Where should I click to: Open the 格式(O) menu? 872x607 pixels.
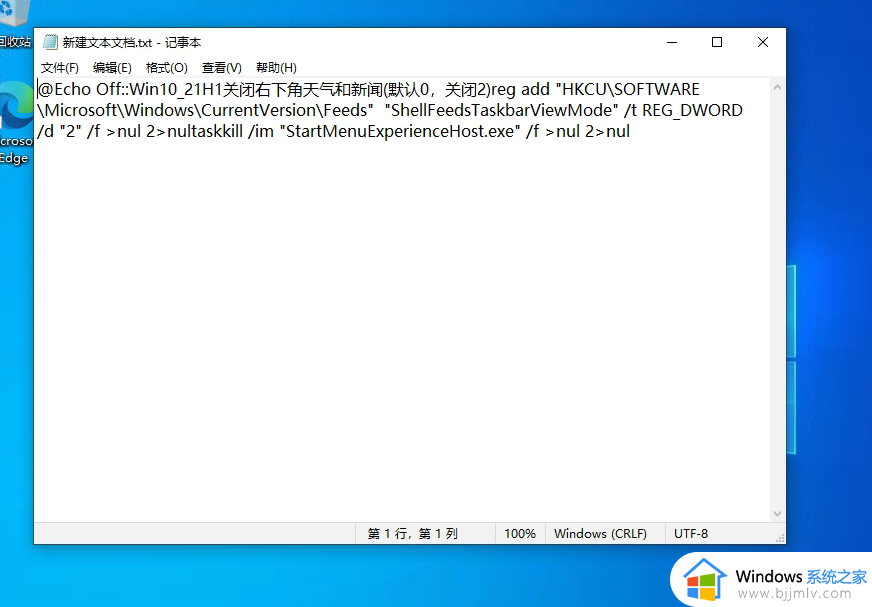[166, 68]
